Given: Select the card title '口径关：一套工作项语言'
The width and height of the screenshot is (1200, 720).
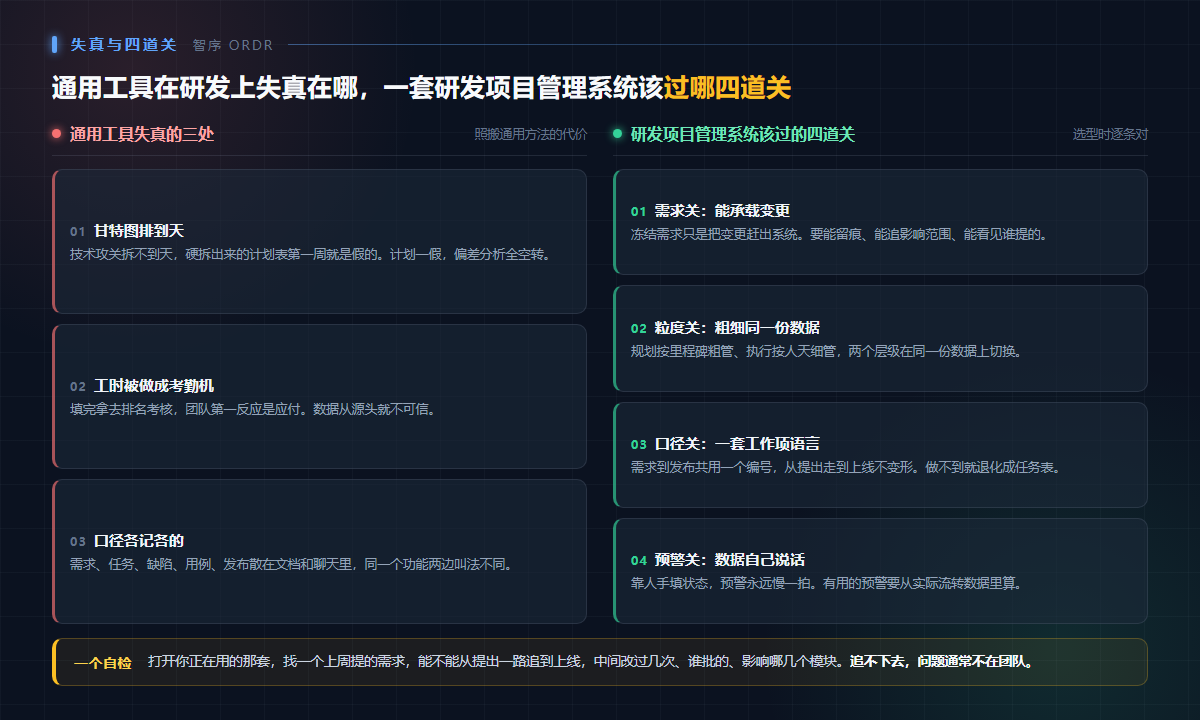Looking at the screenshot, I should click(x=737, y=444).
